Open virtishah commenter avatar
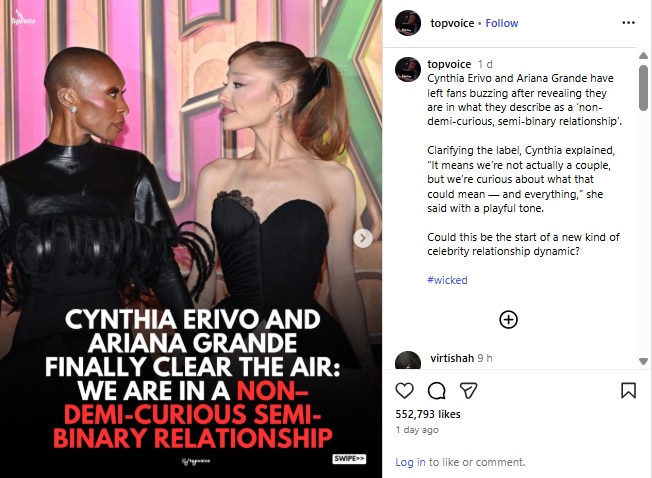 coord(408,361)
